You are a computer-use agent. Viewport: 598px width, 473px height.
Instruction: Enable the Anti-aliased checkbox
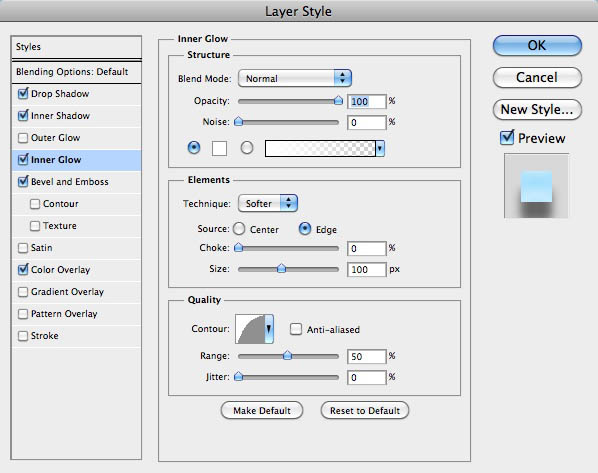coord(296,329)
